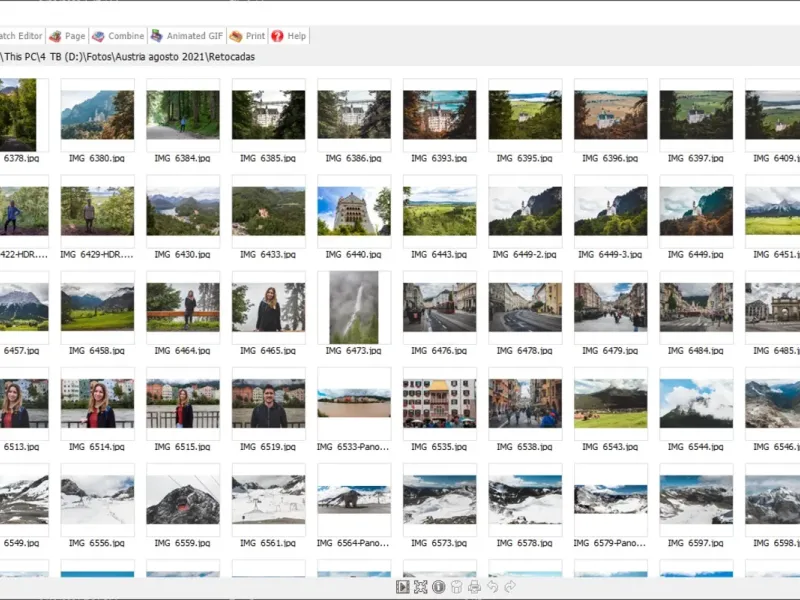Select the IMG_6597 thumbnail
The width and height of the screenshot is (800, 600).
[x=696, y=499]
